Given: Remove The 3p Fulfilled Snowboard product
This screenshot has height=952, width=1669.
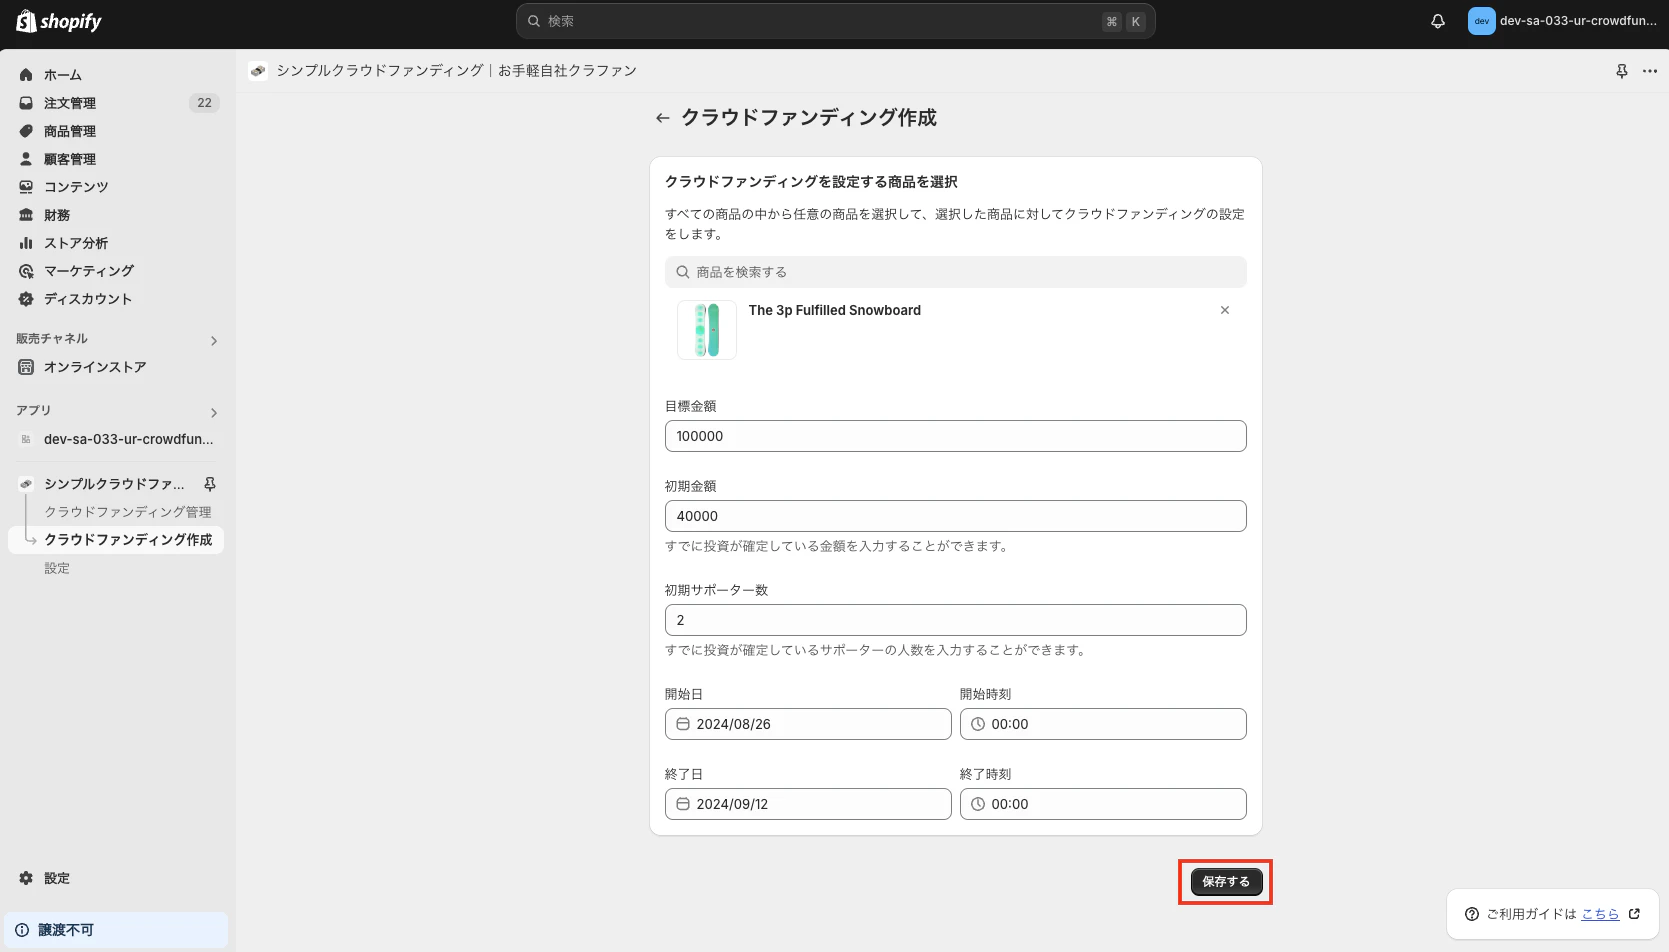Looking at the screenshot, I should 1224,310.
